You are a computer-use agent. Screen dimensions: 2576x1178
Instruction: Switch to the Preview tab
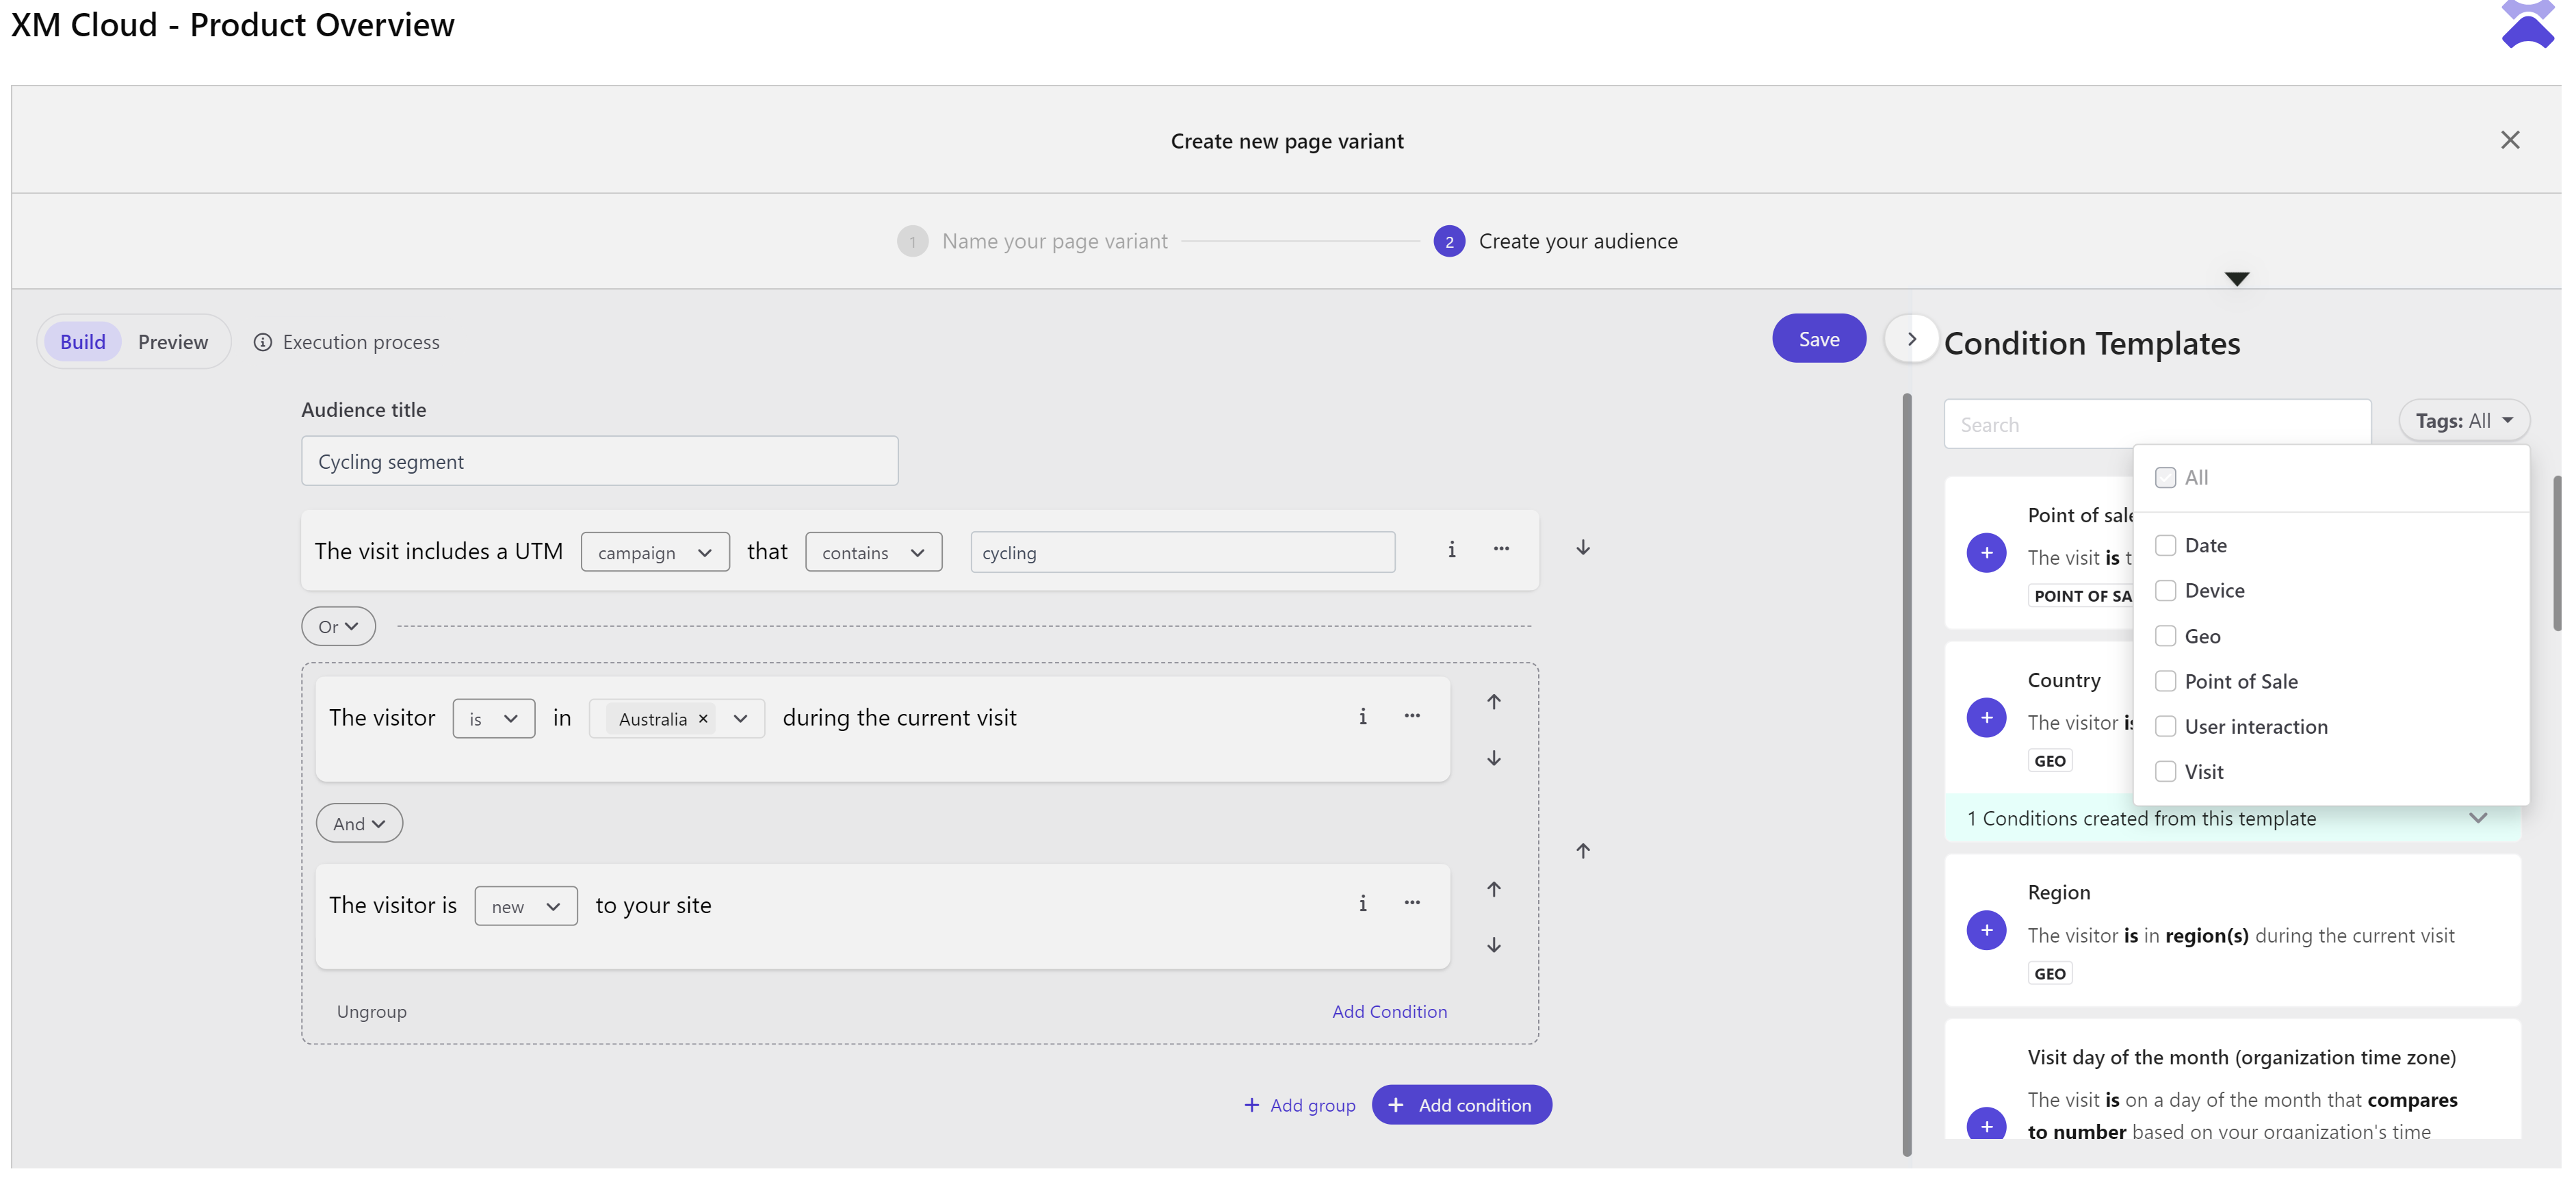(x=173, y=342)
